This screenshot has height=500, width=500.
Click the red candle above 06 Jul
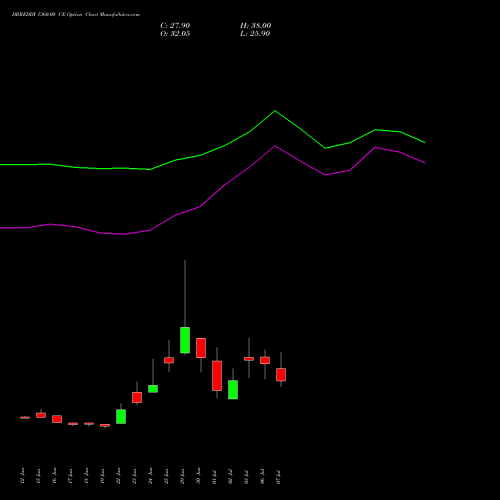point(265,360)
